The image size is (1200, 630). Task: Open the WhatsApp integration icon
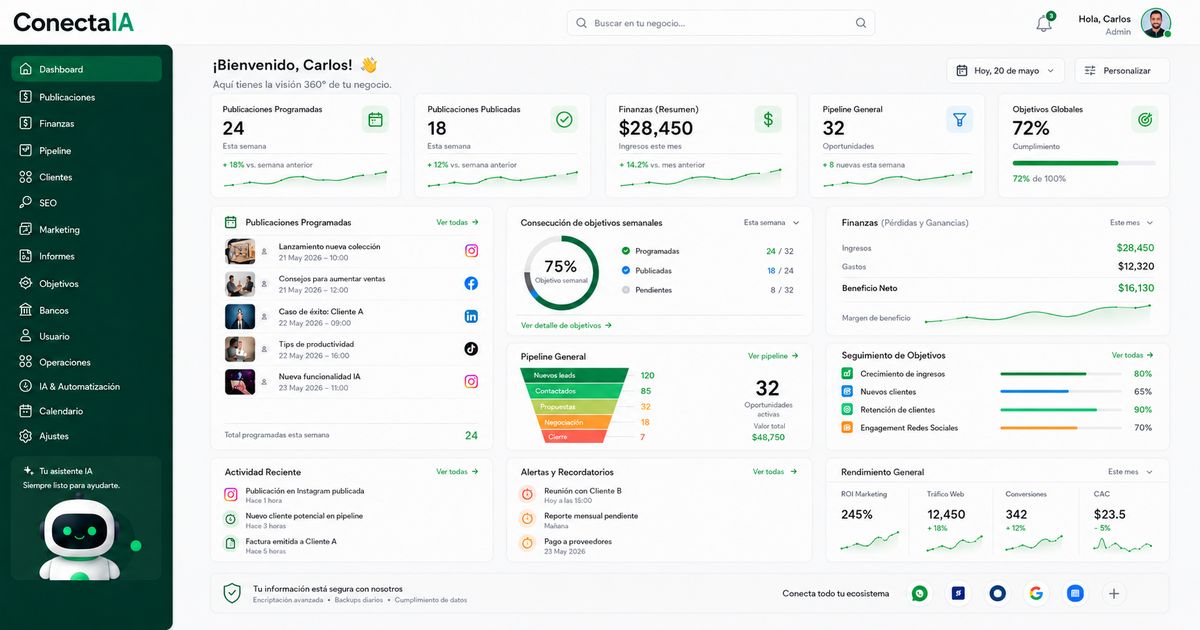pos(919,593)
